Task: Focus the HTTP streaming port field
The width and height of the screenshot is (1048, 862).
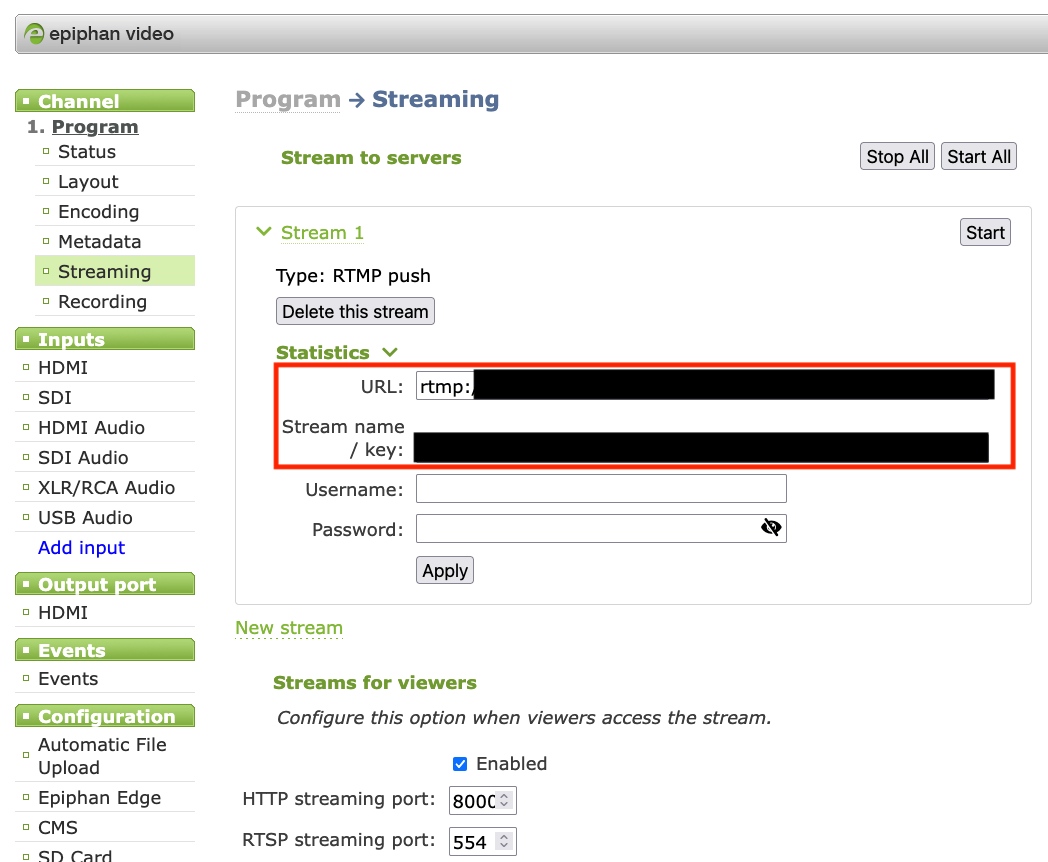Action: coord(482,801)
